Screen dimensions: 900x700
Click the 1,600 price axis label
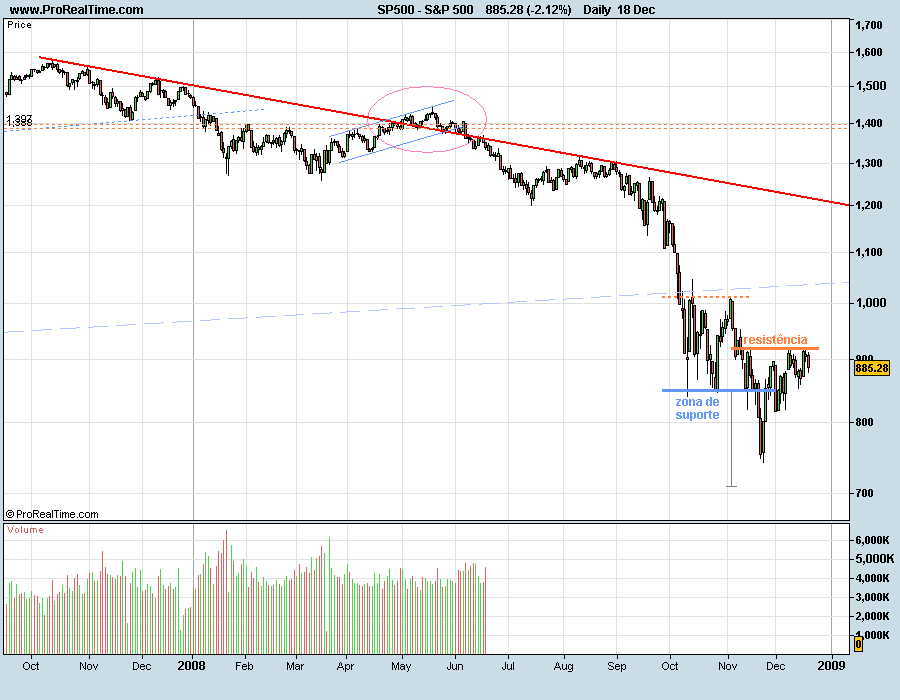click(868, 52)
